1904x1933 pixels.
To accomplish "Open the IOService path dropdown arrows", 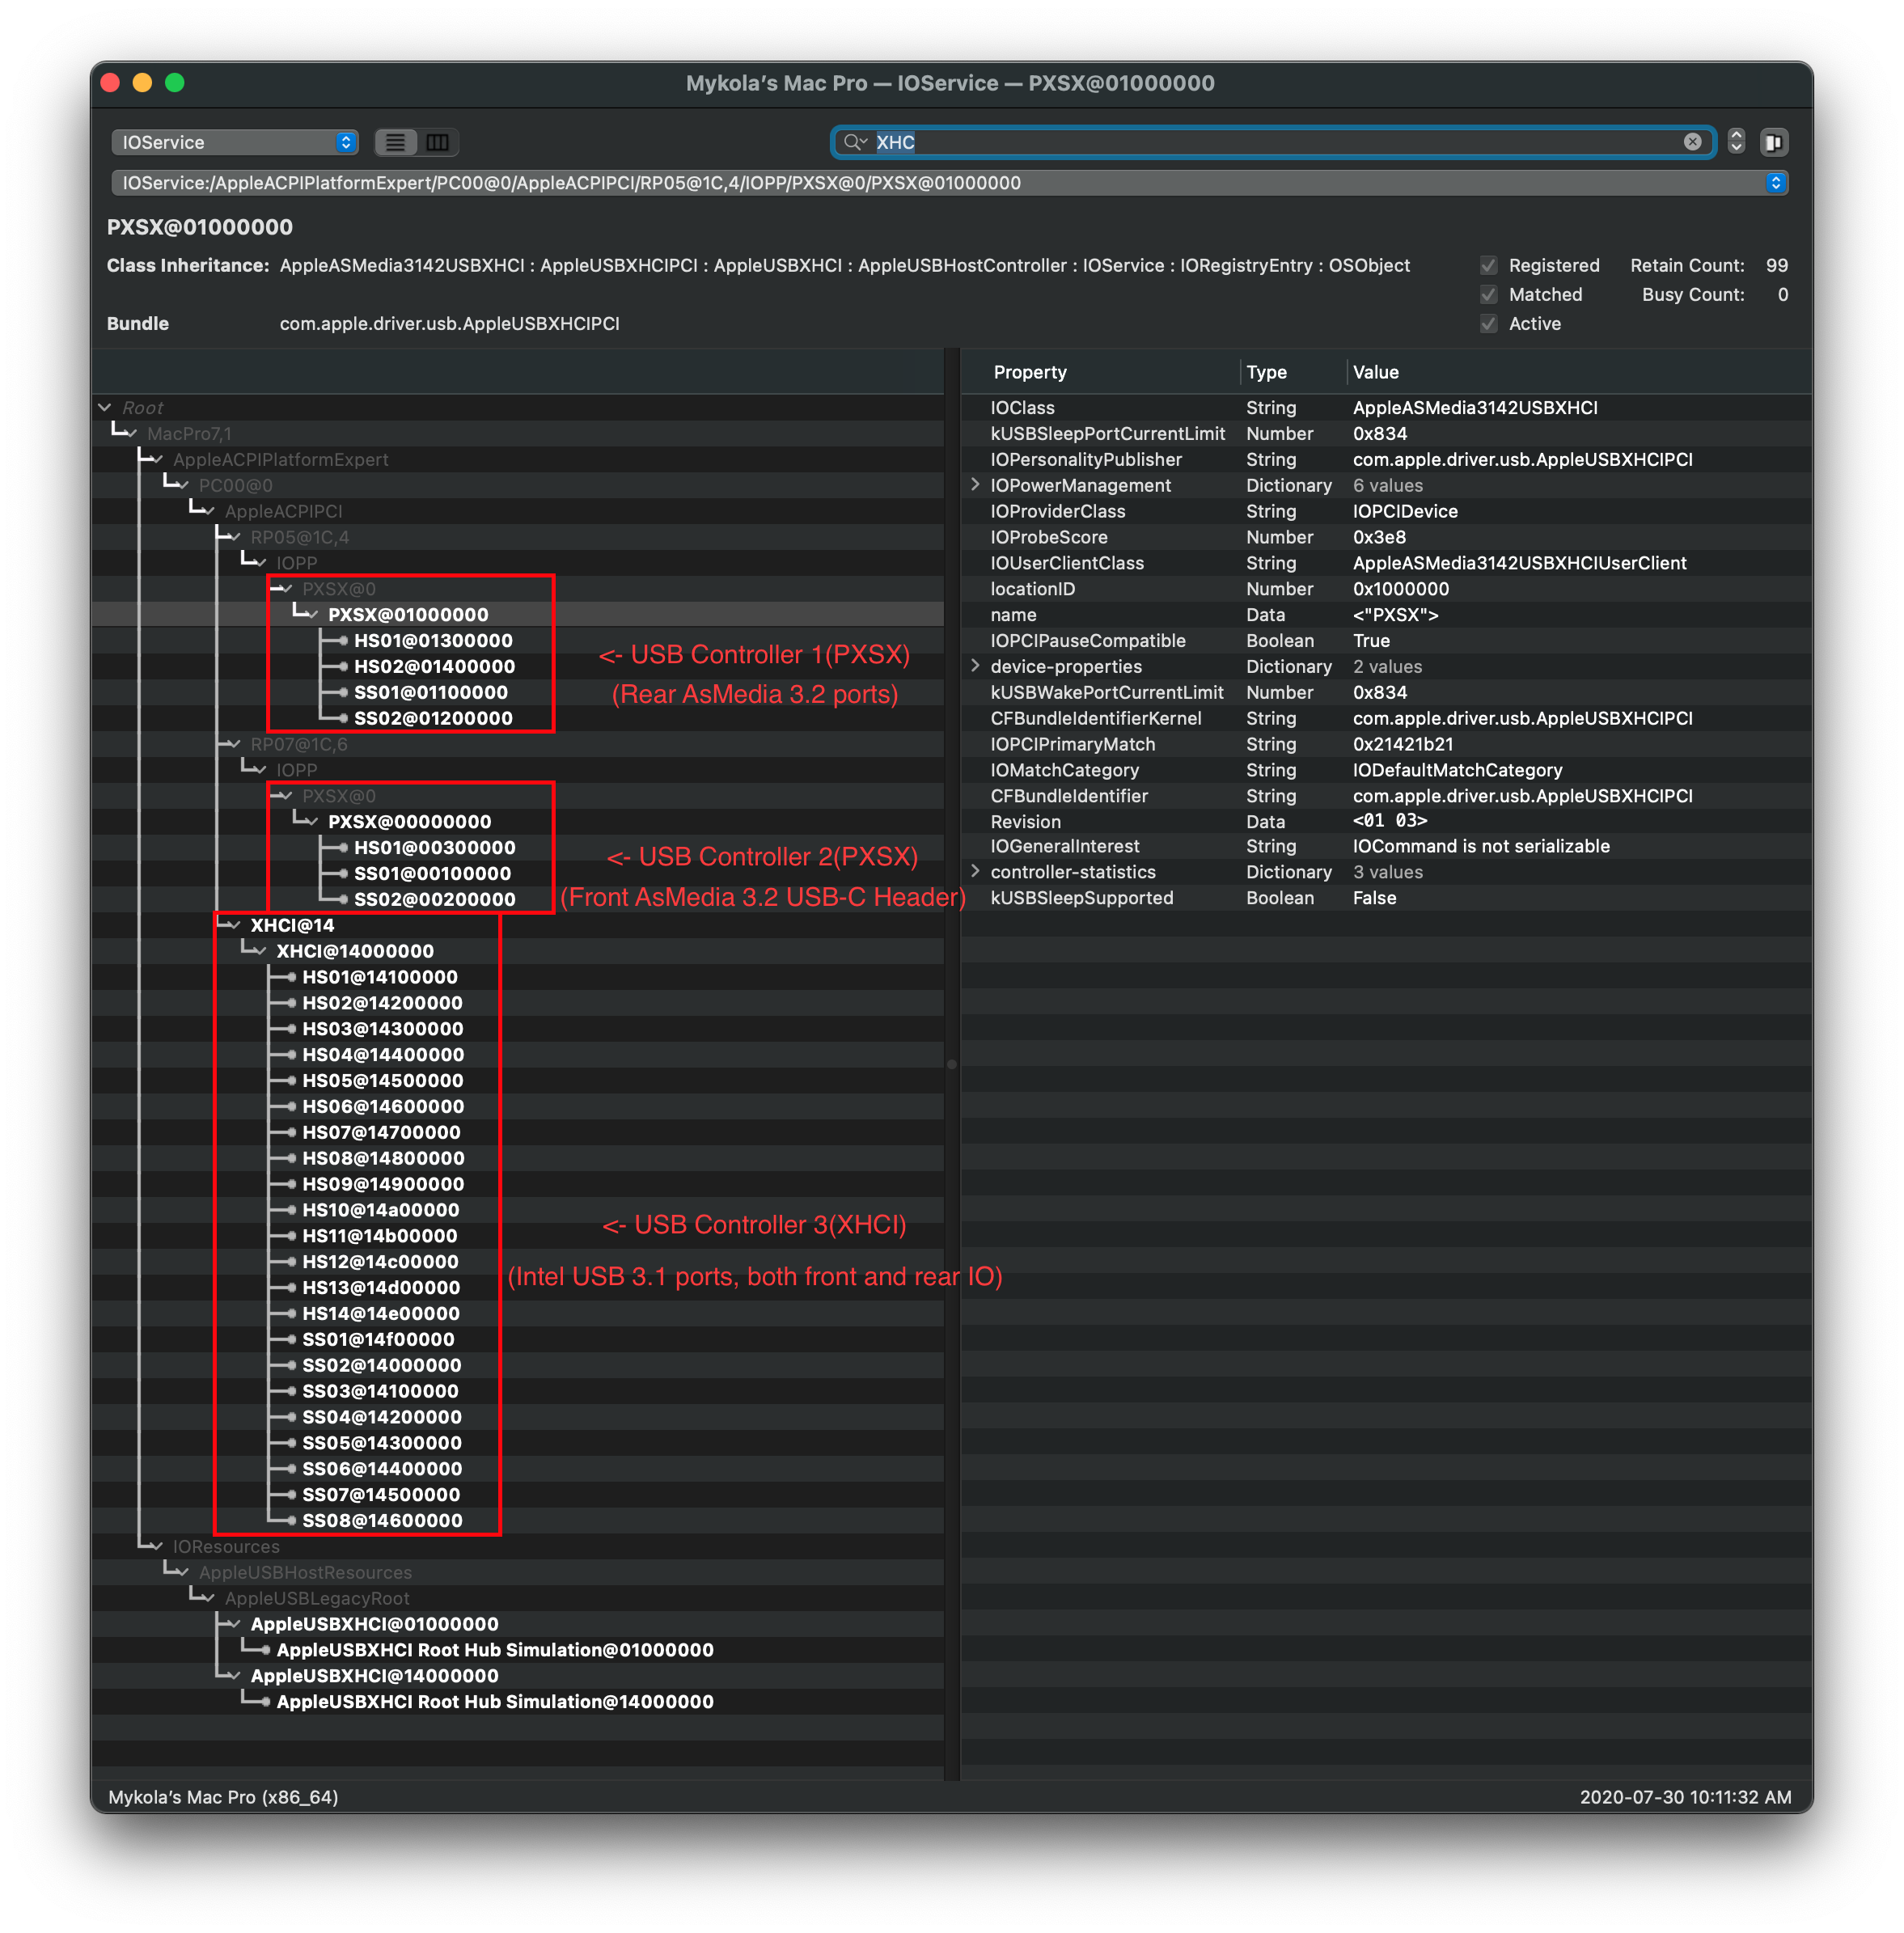I will tap(1775, 183).
